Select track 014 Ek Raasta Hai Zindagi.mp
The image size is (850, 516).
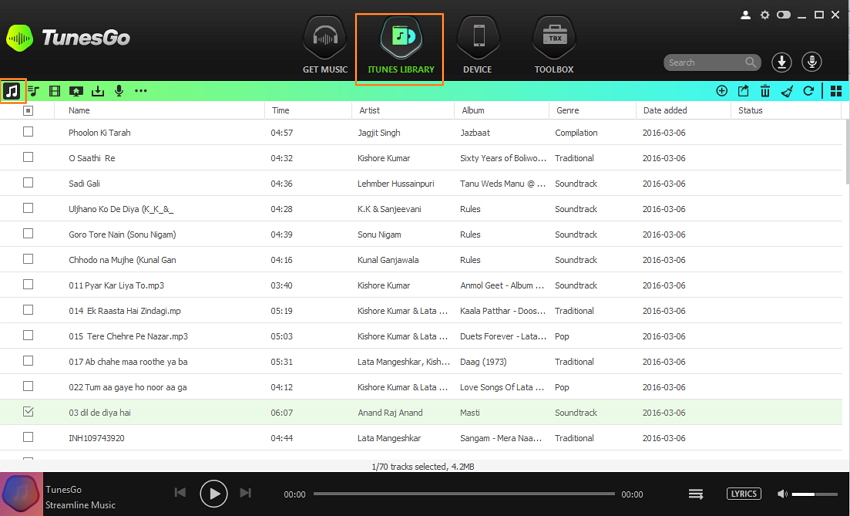[x=125, y=311]
